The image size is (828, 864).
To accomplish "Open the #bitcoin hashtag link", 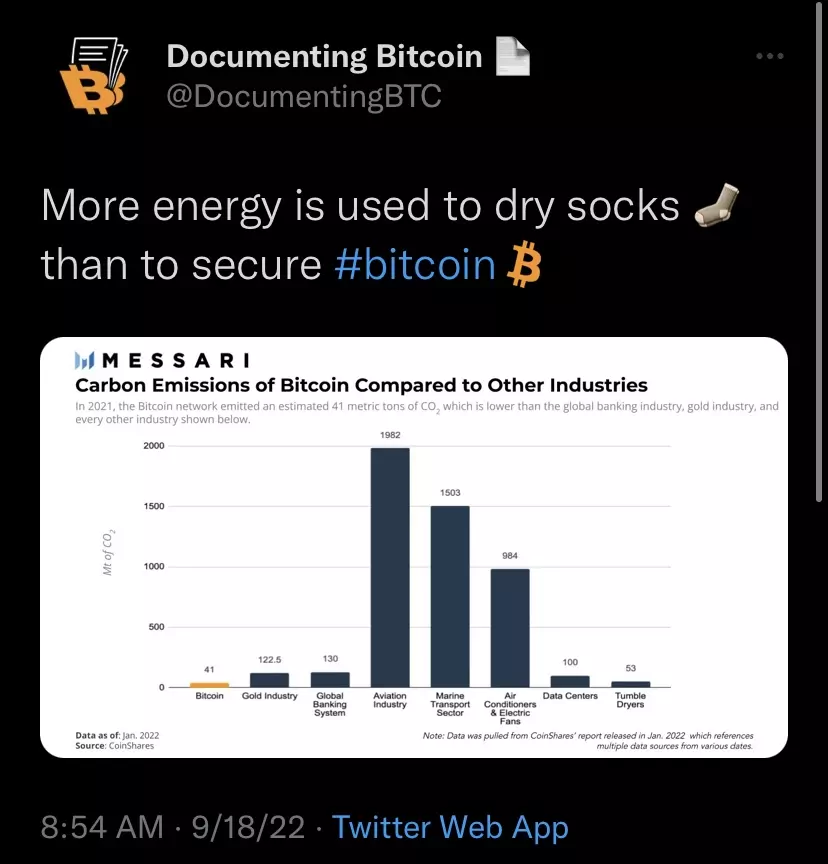I will pos(415,264).
